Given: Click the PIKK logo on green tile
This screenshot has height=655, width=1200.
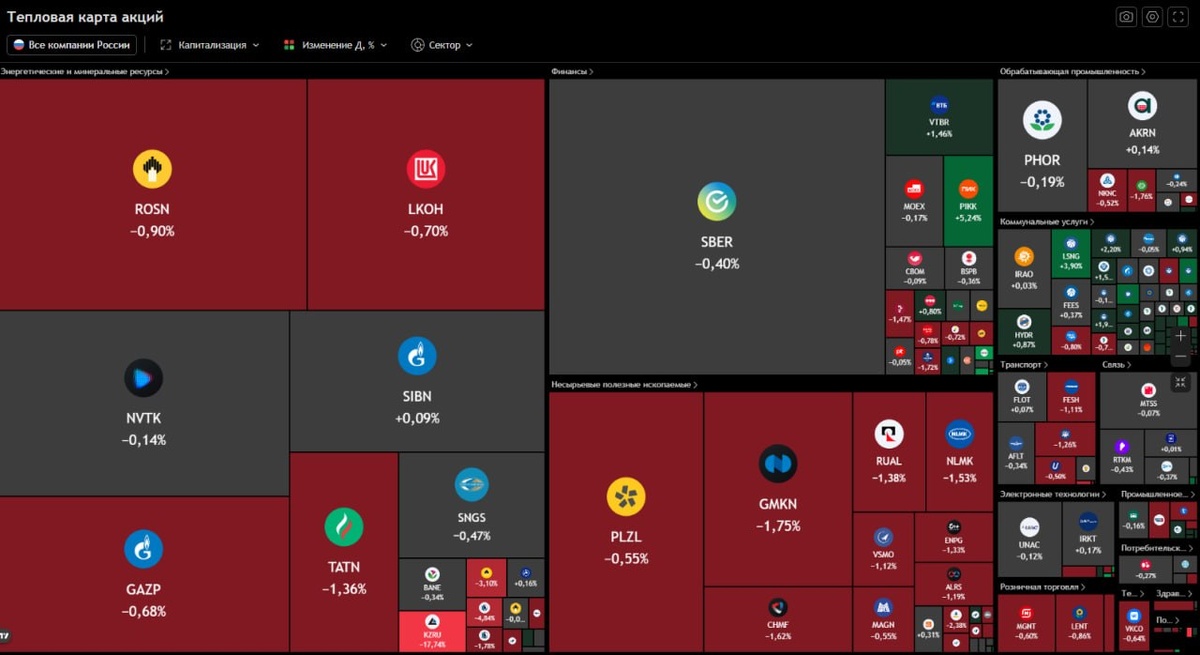Looking at the screenshot, I should [968, 188].
